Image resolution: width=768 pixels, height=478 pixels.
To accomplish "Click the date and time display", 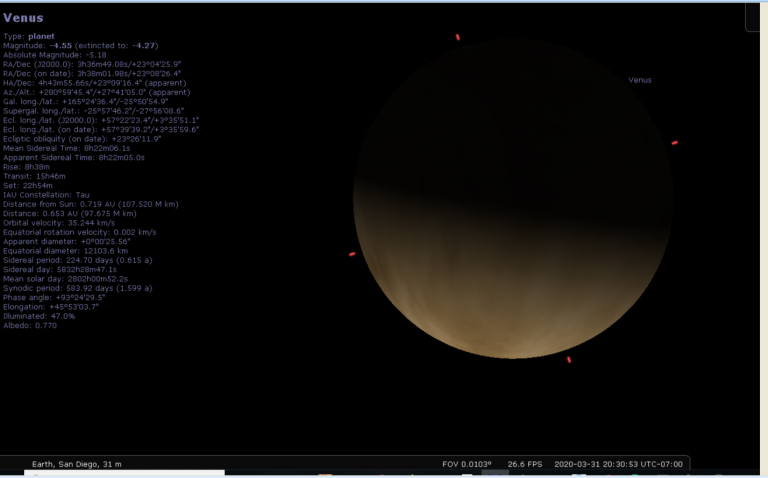I will (x=618, y=464).
